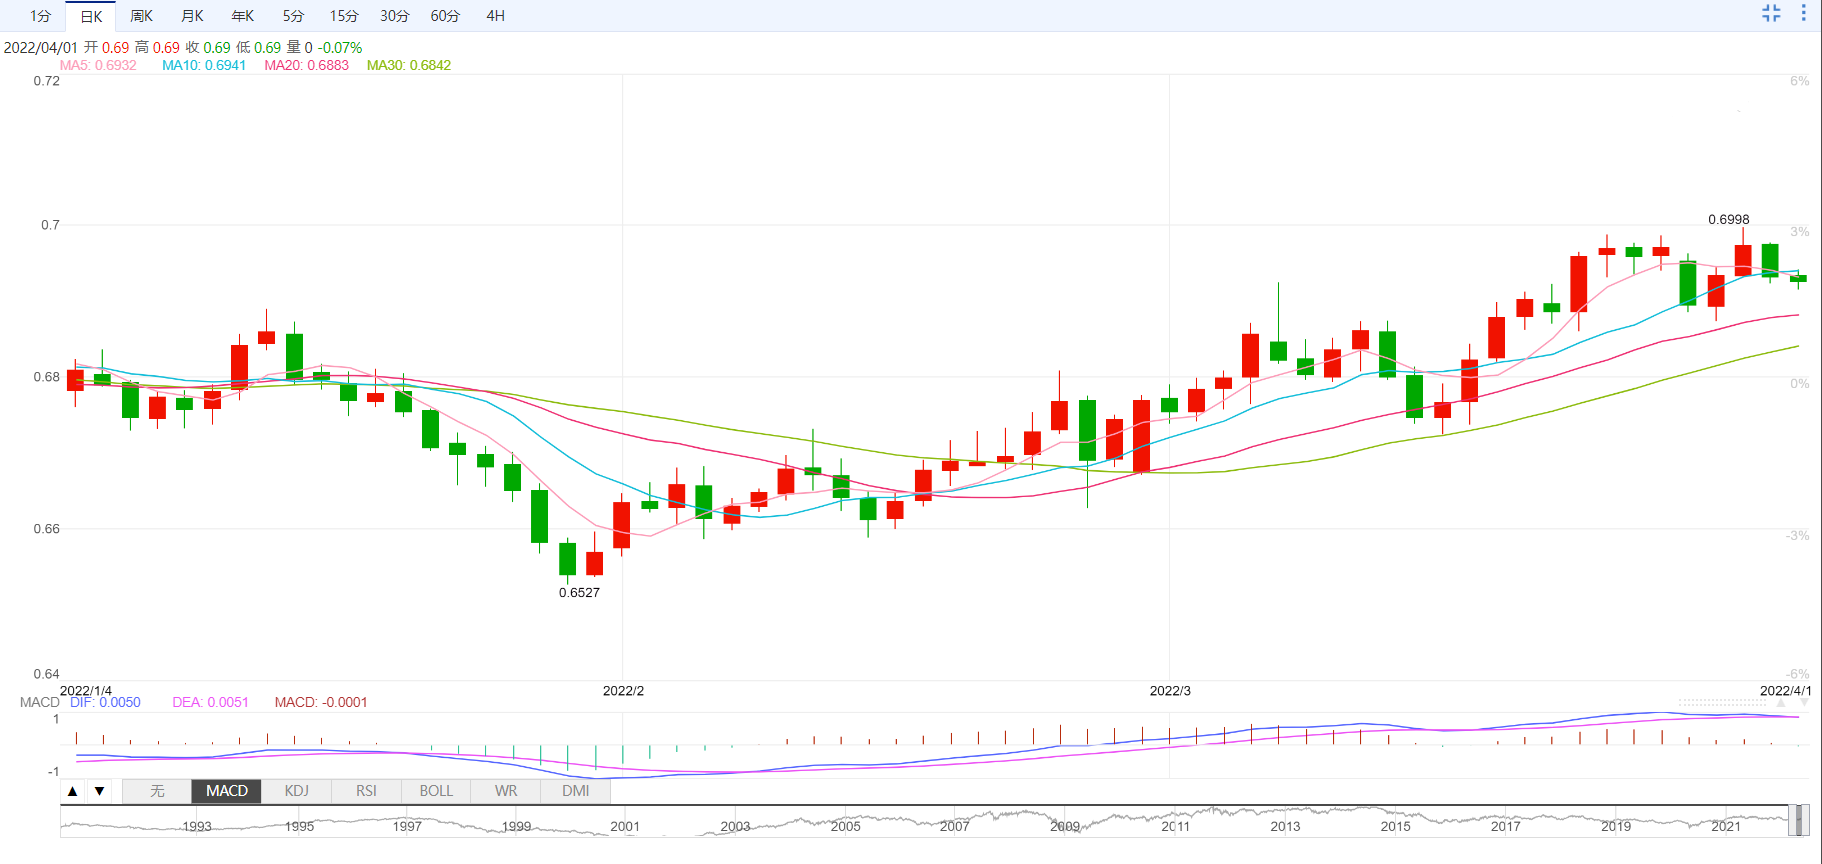This screenshot has height=864, width=1822.
Task: Click the lowest red candlestick near 0.6527
Action: [x=594, y=563]
